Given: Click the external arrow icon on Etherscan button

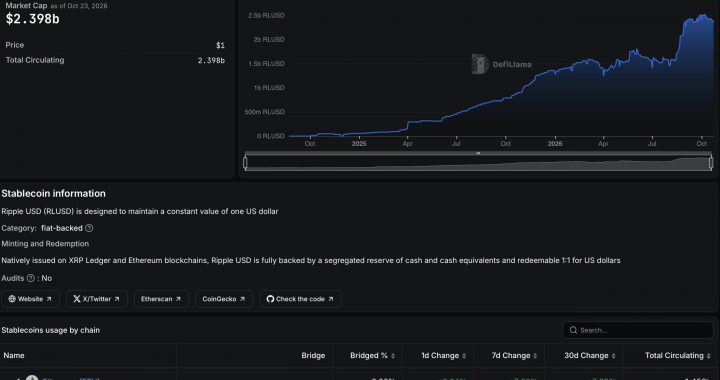Looking at the screenshot, I should [178, 299].
